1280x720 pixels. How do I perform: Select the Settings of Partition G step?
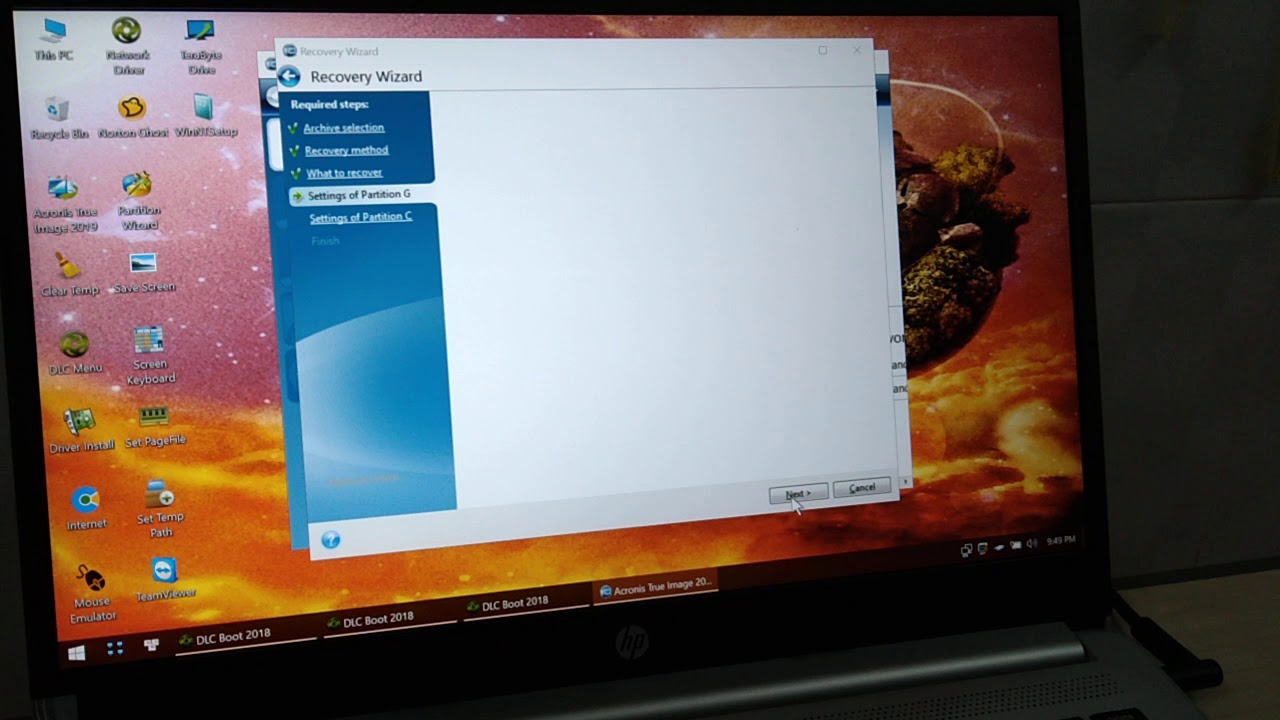point(359,195)
